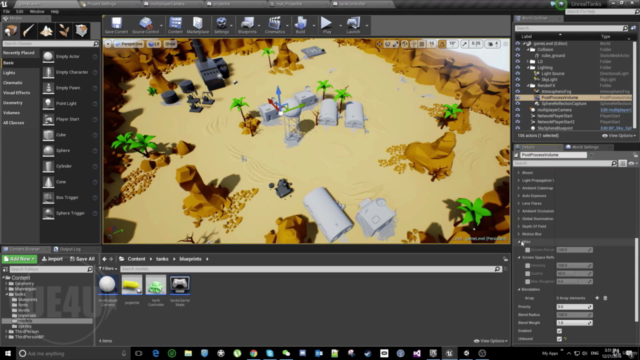Switch to the World Settings tab

pyautogui.click(x=584, y=147)
